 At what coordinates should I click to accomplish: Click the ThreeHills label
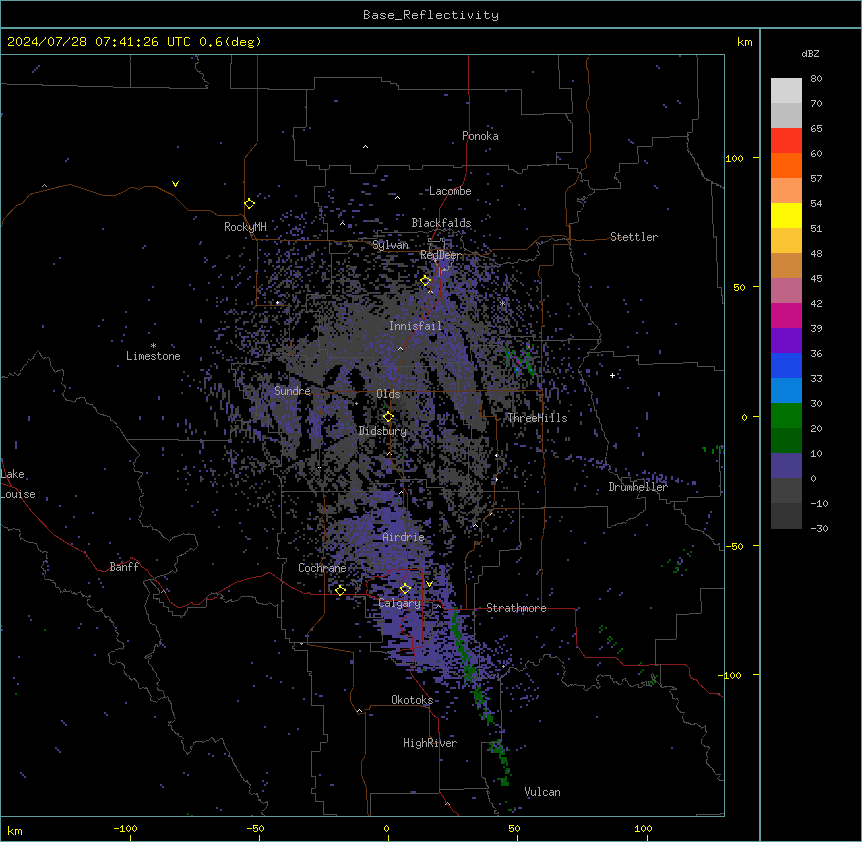[x=537, y=418]
